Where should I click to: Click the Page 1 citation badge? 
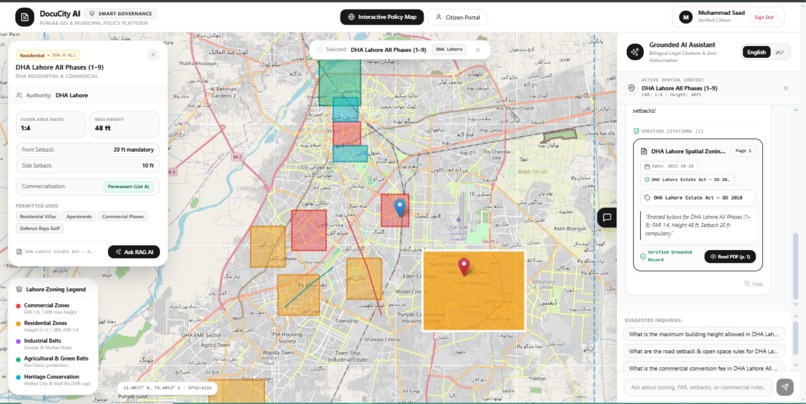(743, 151)
